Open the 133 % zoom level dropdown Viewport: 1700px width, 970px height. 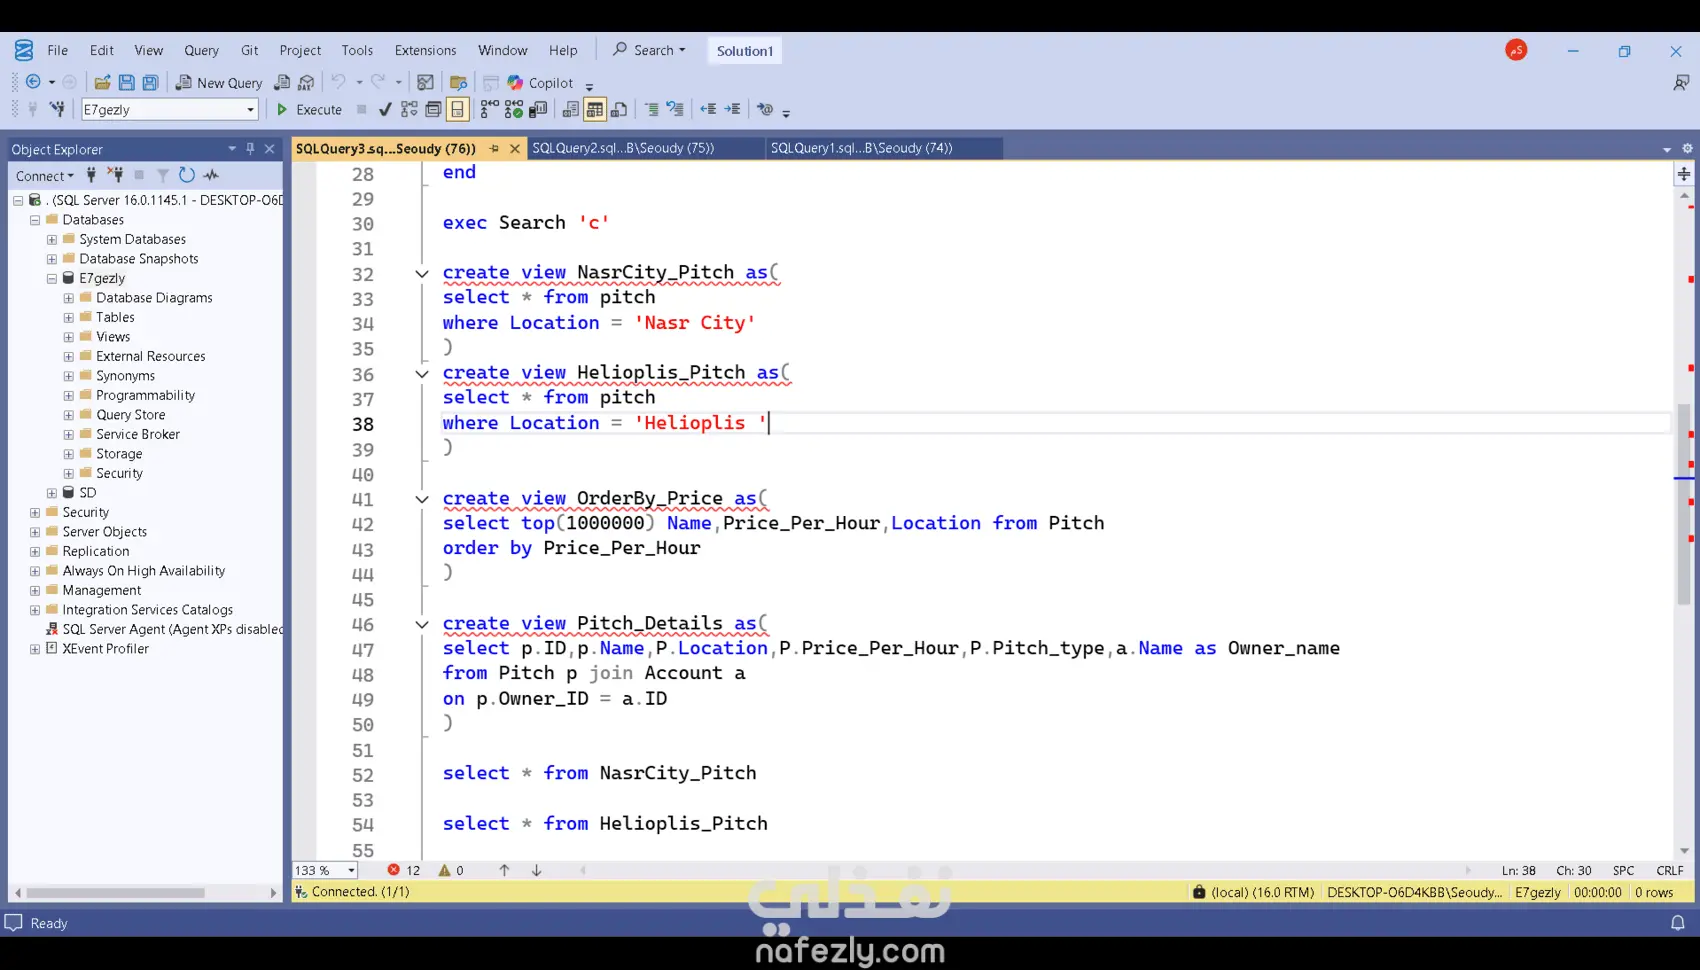pyautogui.click(x=351, y=871)
